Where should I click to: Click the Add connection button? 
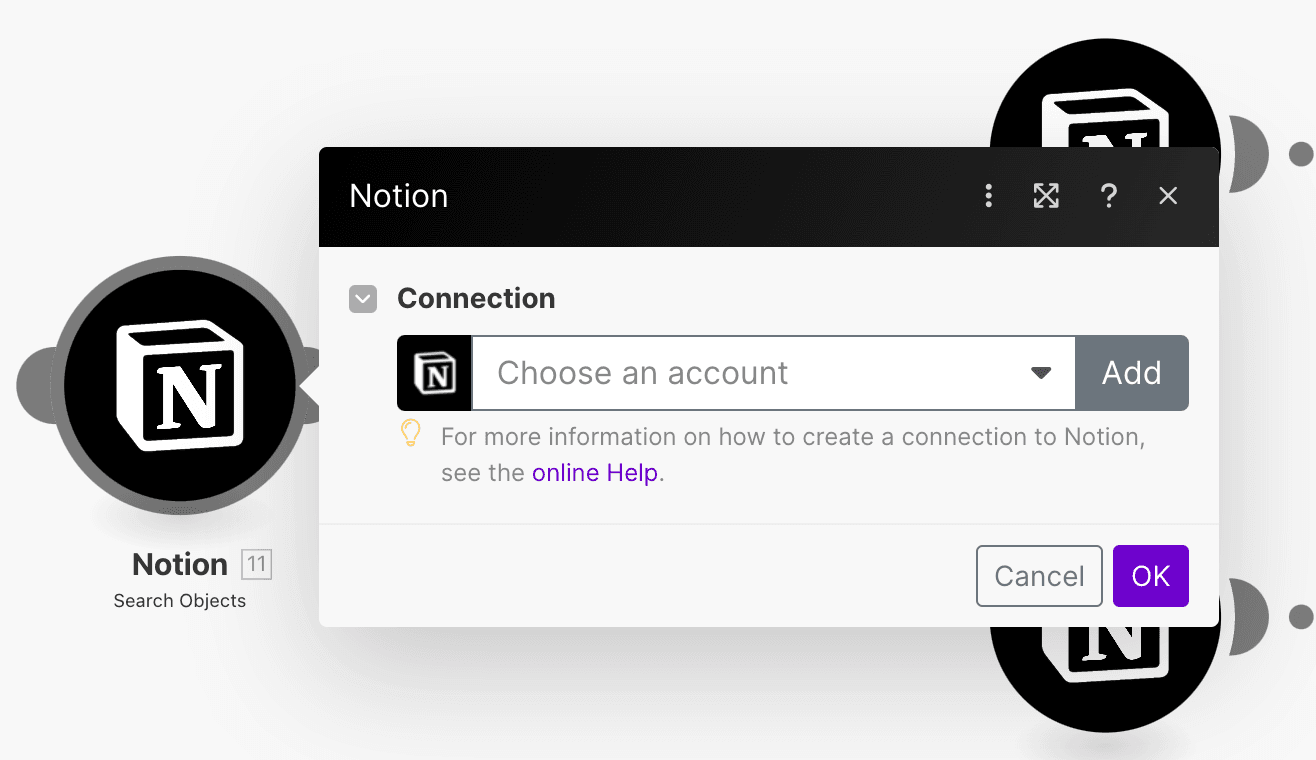click(1131, 373)
